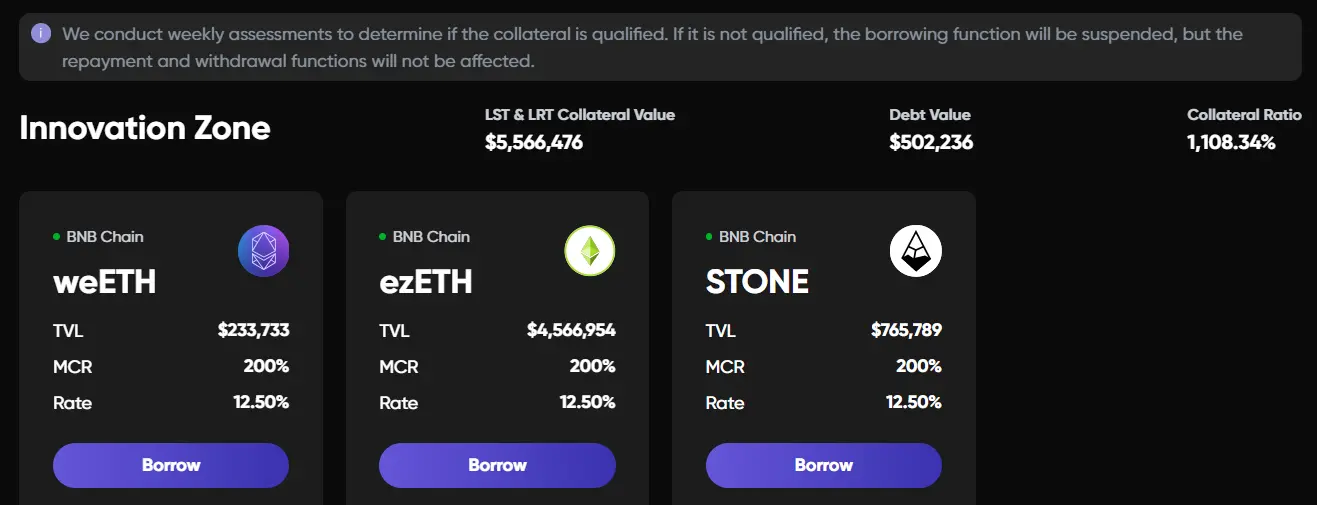This screenshot has width=1317, height=505.
Task: Click the STONE Rate 12.50% value
Action: click(913, 402)
